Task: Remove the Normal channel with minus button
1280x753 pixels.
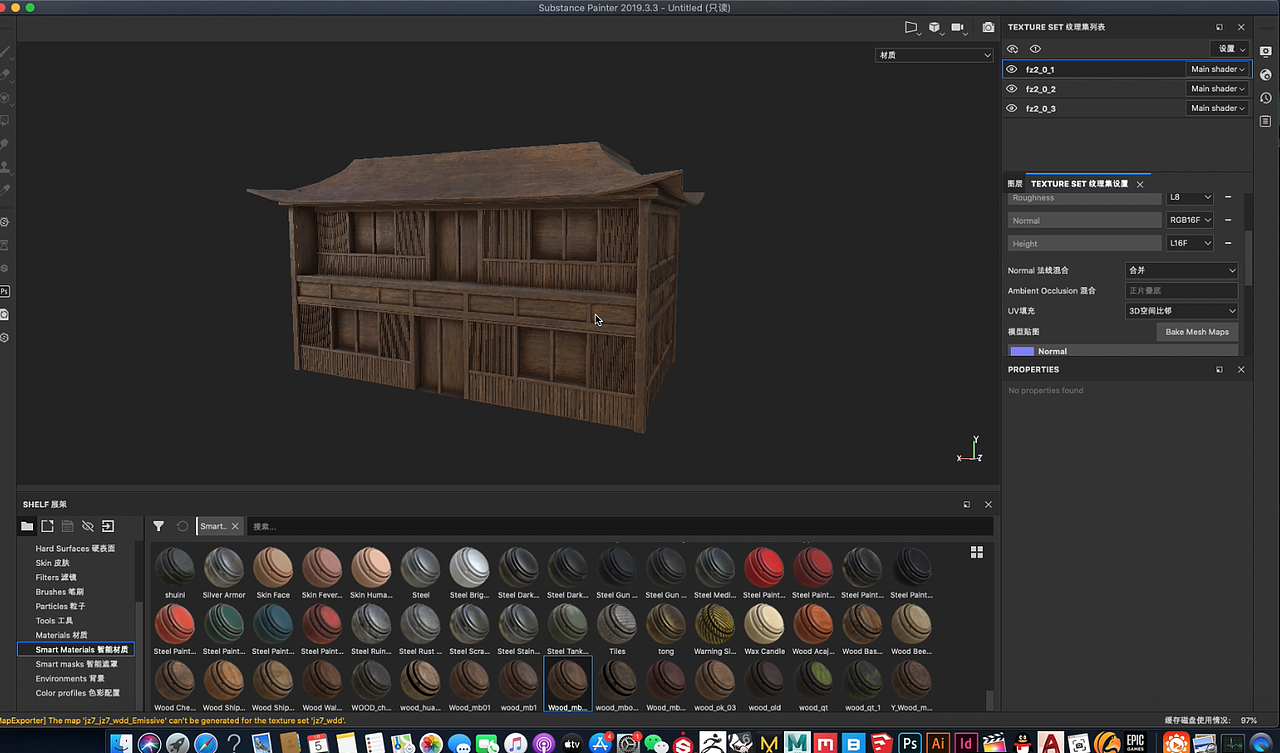Action: pyautogui.click(x=1228, y=220)
